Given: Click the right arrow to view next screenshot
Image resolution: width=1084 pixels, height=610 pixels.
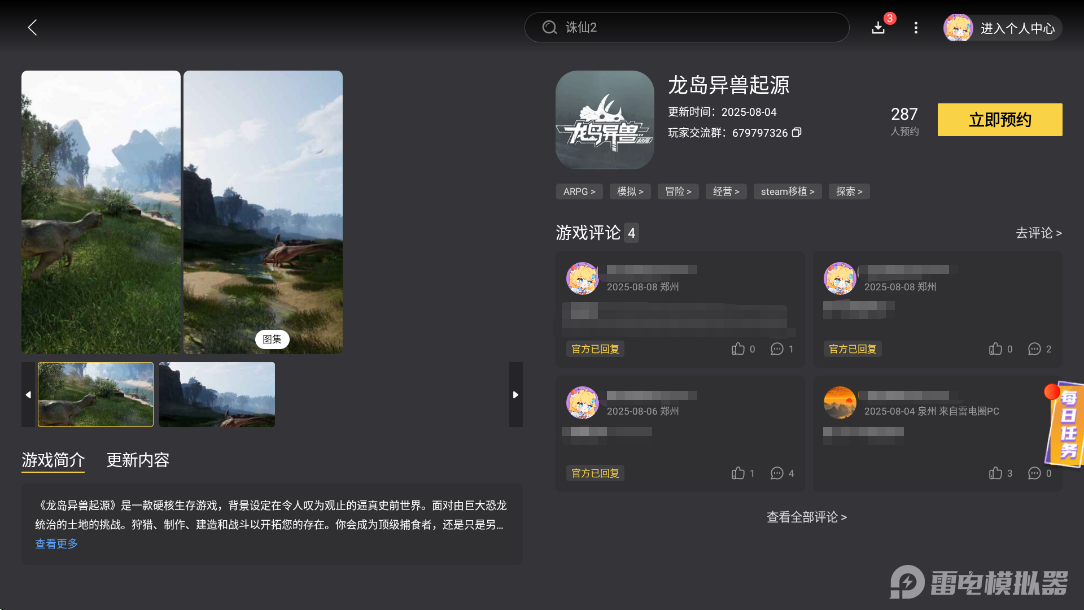Looking at the screenshot, I should 515,394.
